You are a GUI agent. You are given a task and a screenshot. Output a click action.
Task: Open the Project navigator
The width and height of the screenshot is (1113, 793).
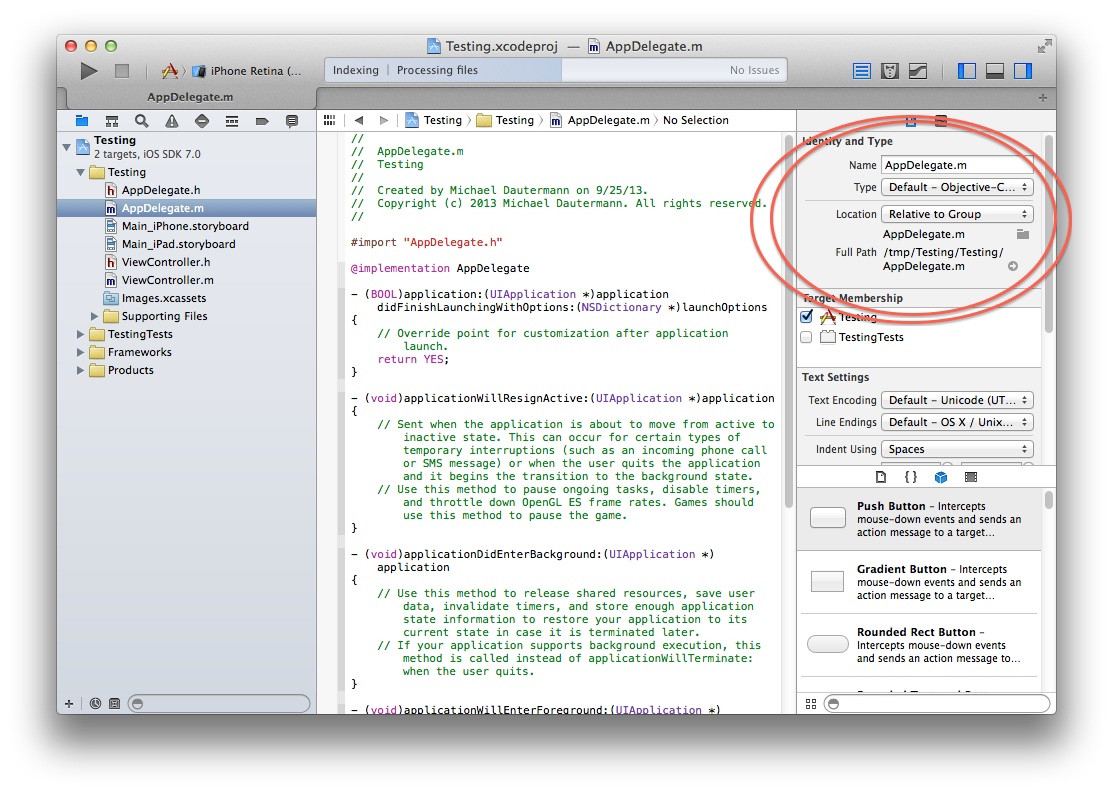pyautogui.click(x=82, y=121)
